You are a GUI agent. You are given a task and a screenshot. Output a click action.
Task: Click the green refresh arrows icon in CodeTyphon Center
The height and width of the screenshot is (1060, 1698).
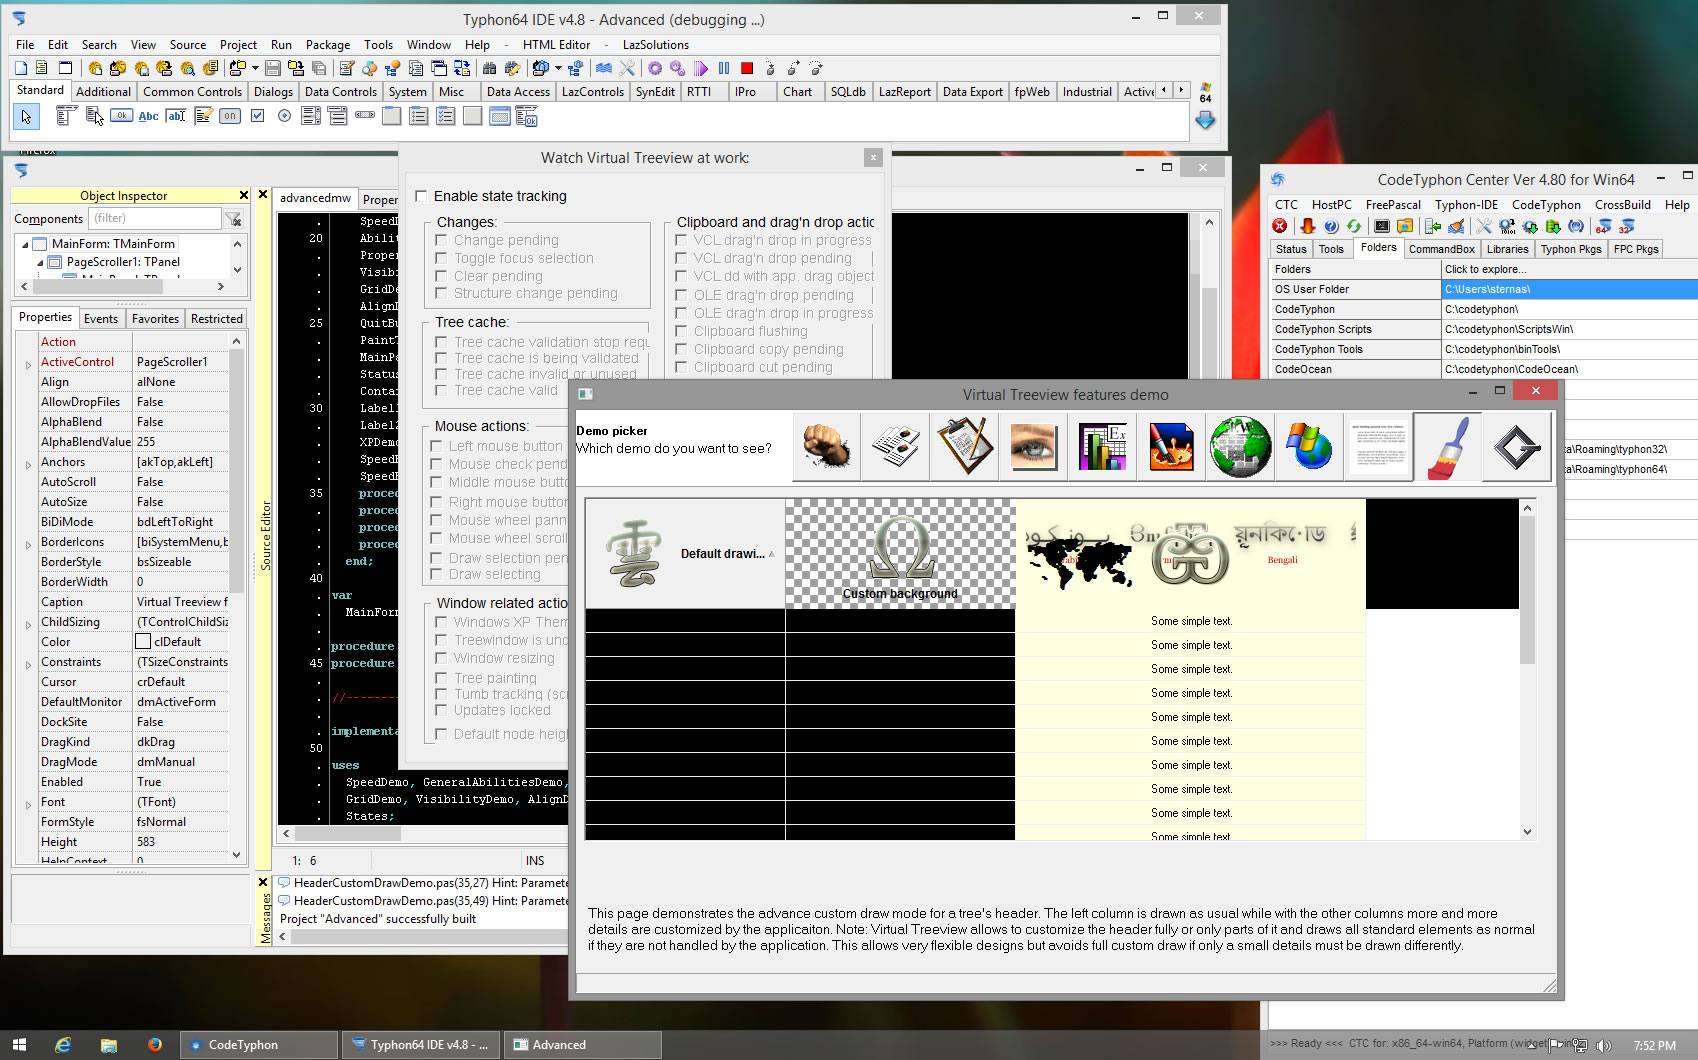[x=1354, y=226]
